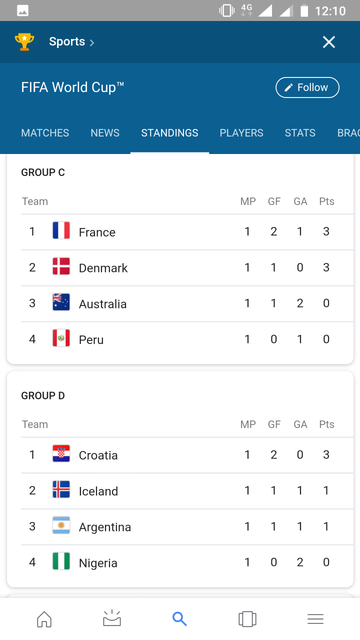Open the Iceland team row
Screen dimensions: 360x640
[x=187, y=491]
